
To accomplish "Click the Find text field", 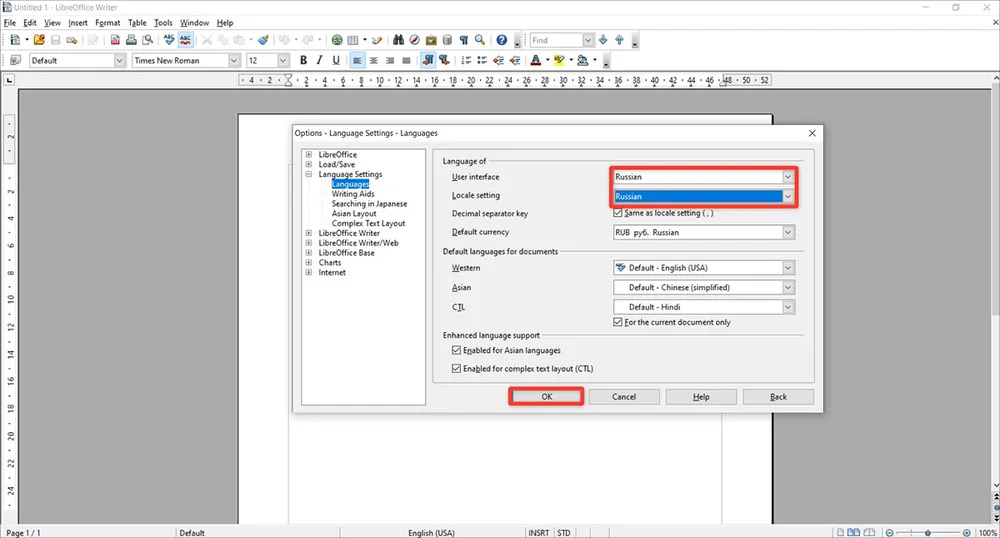I will (x=556, y=40).
